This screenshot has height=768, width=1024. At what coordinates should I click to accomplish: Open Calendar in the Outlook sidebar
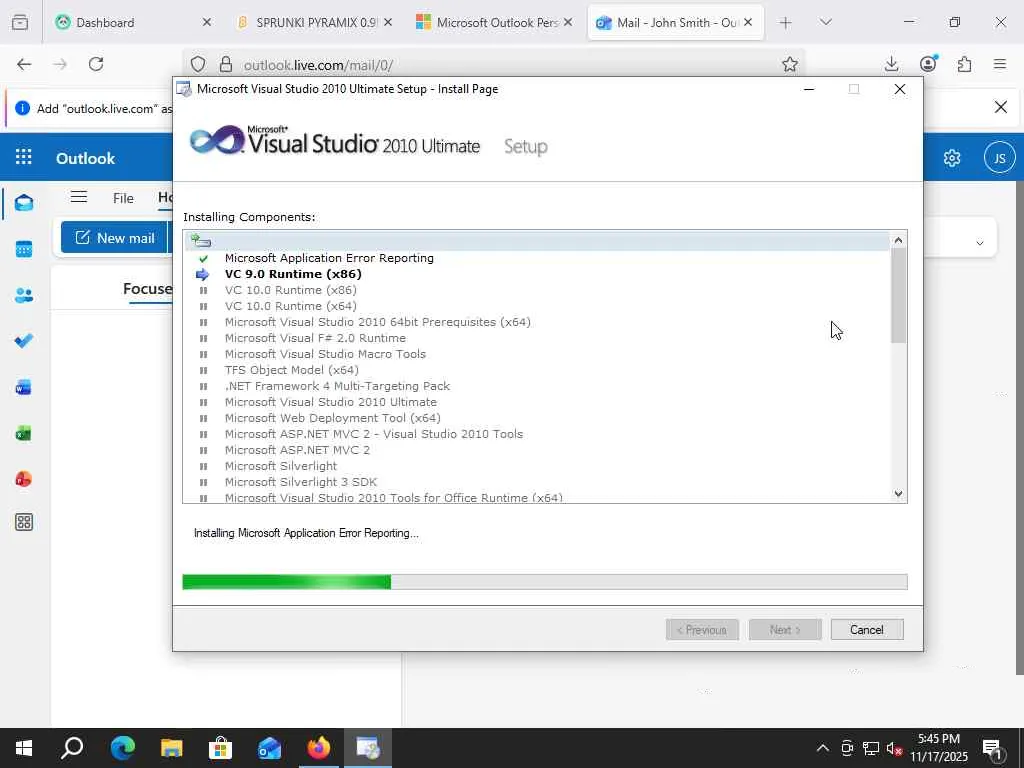point(24,249)
